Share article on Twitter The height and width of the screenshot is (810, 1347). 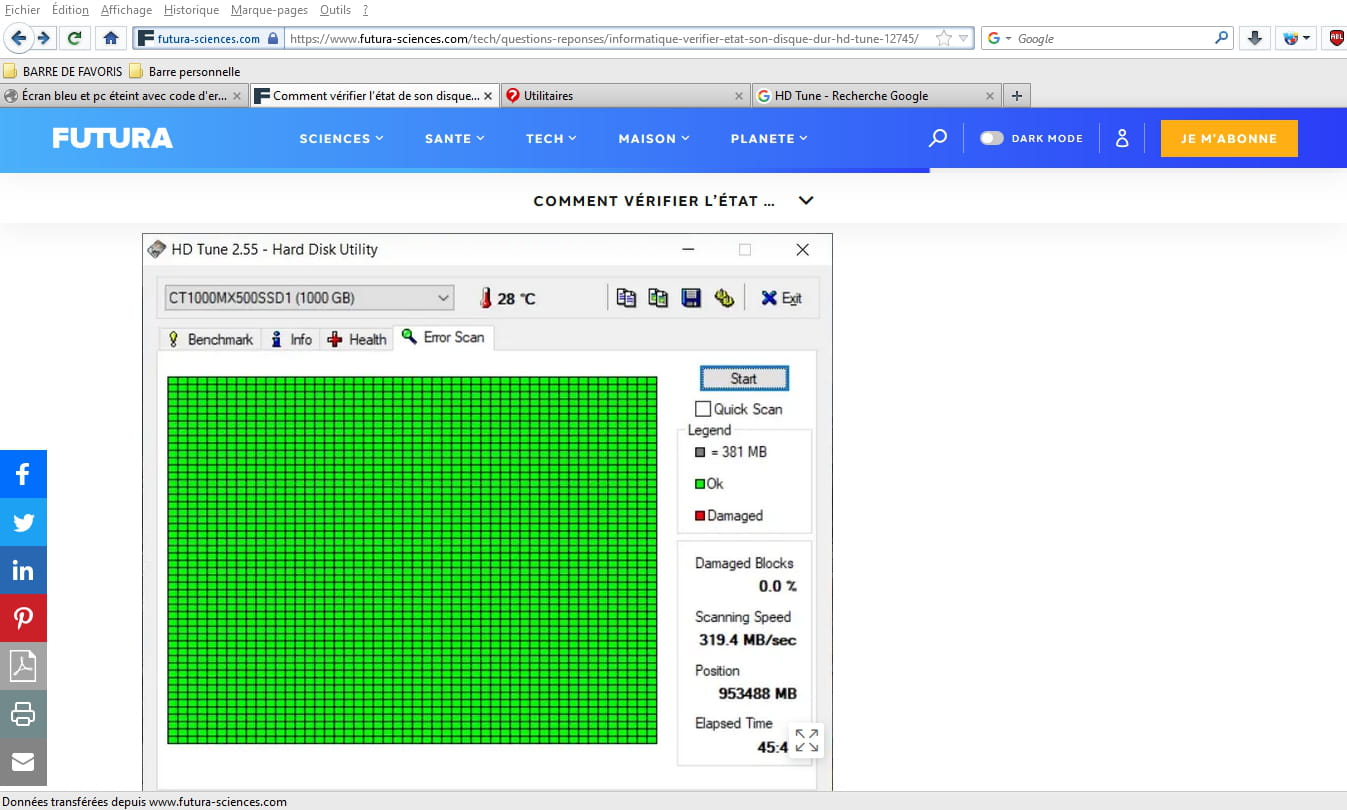point(23,522)
